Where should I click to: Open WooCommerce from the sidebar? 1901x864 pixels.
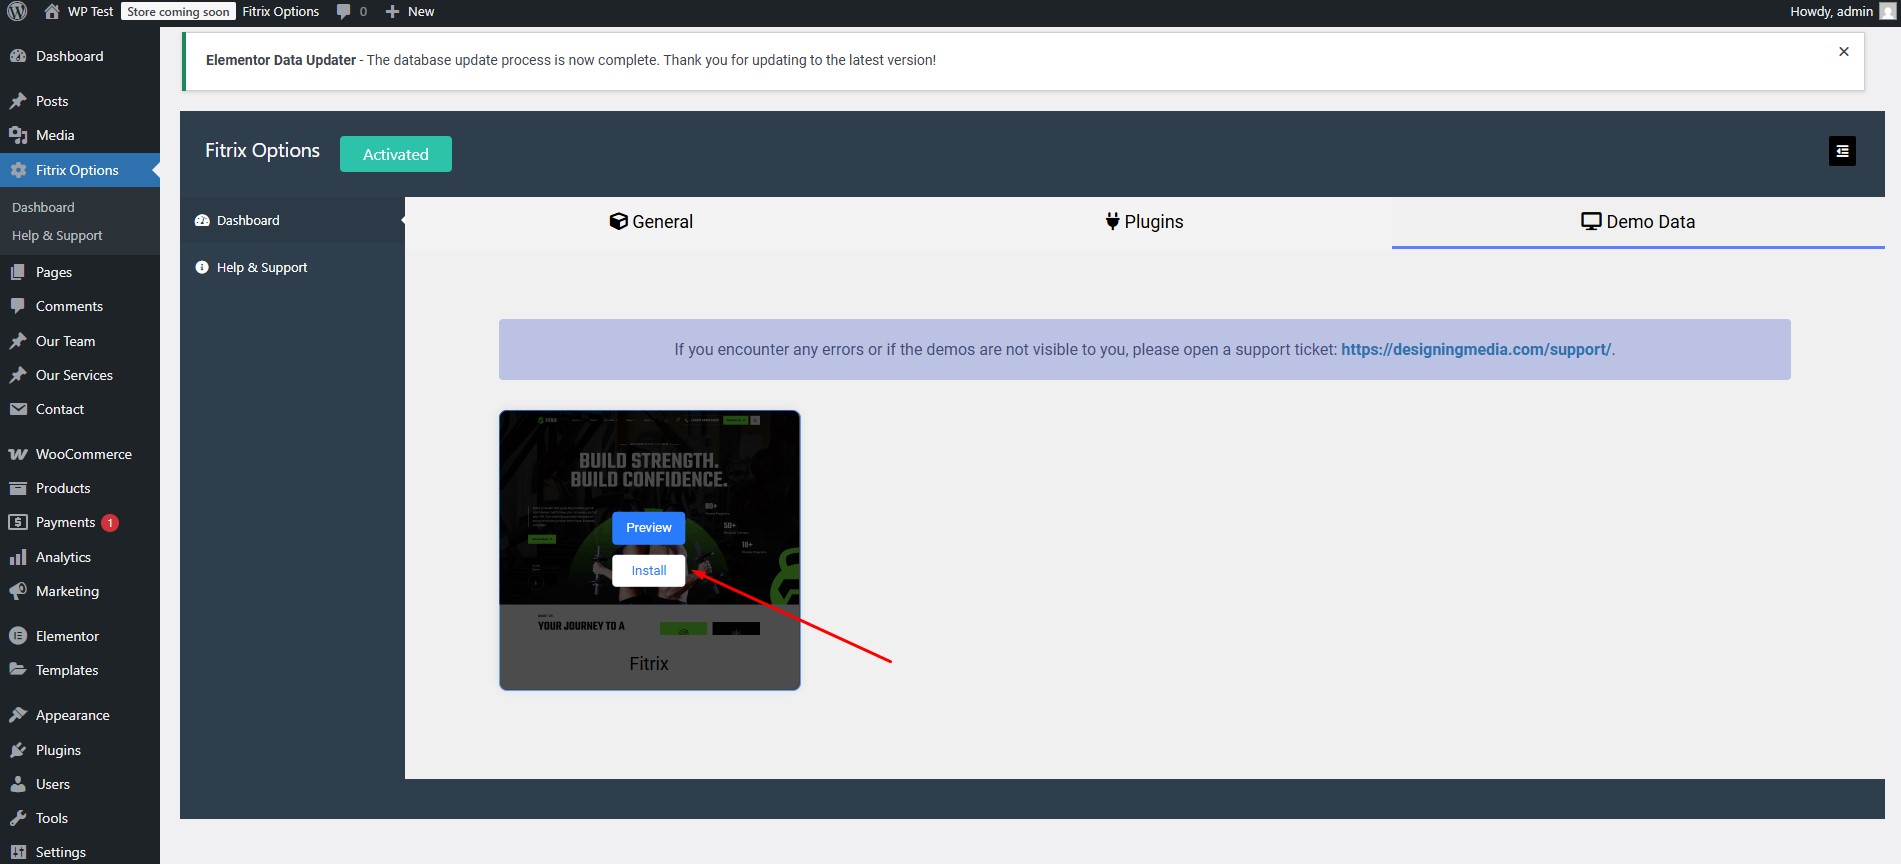click(x=83, y=454)
